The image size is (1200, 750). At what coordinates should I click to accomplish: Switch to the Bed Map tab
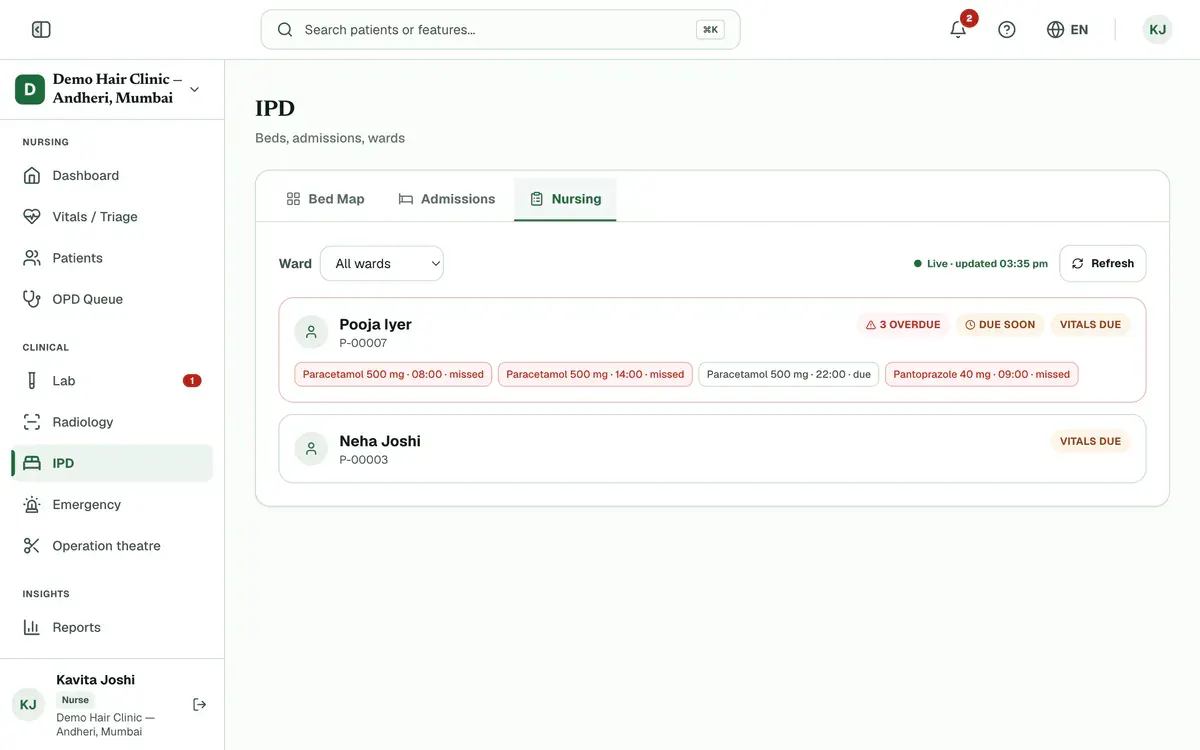pos(325,199)
